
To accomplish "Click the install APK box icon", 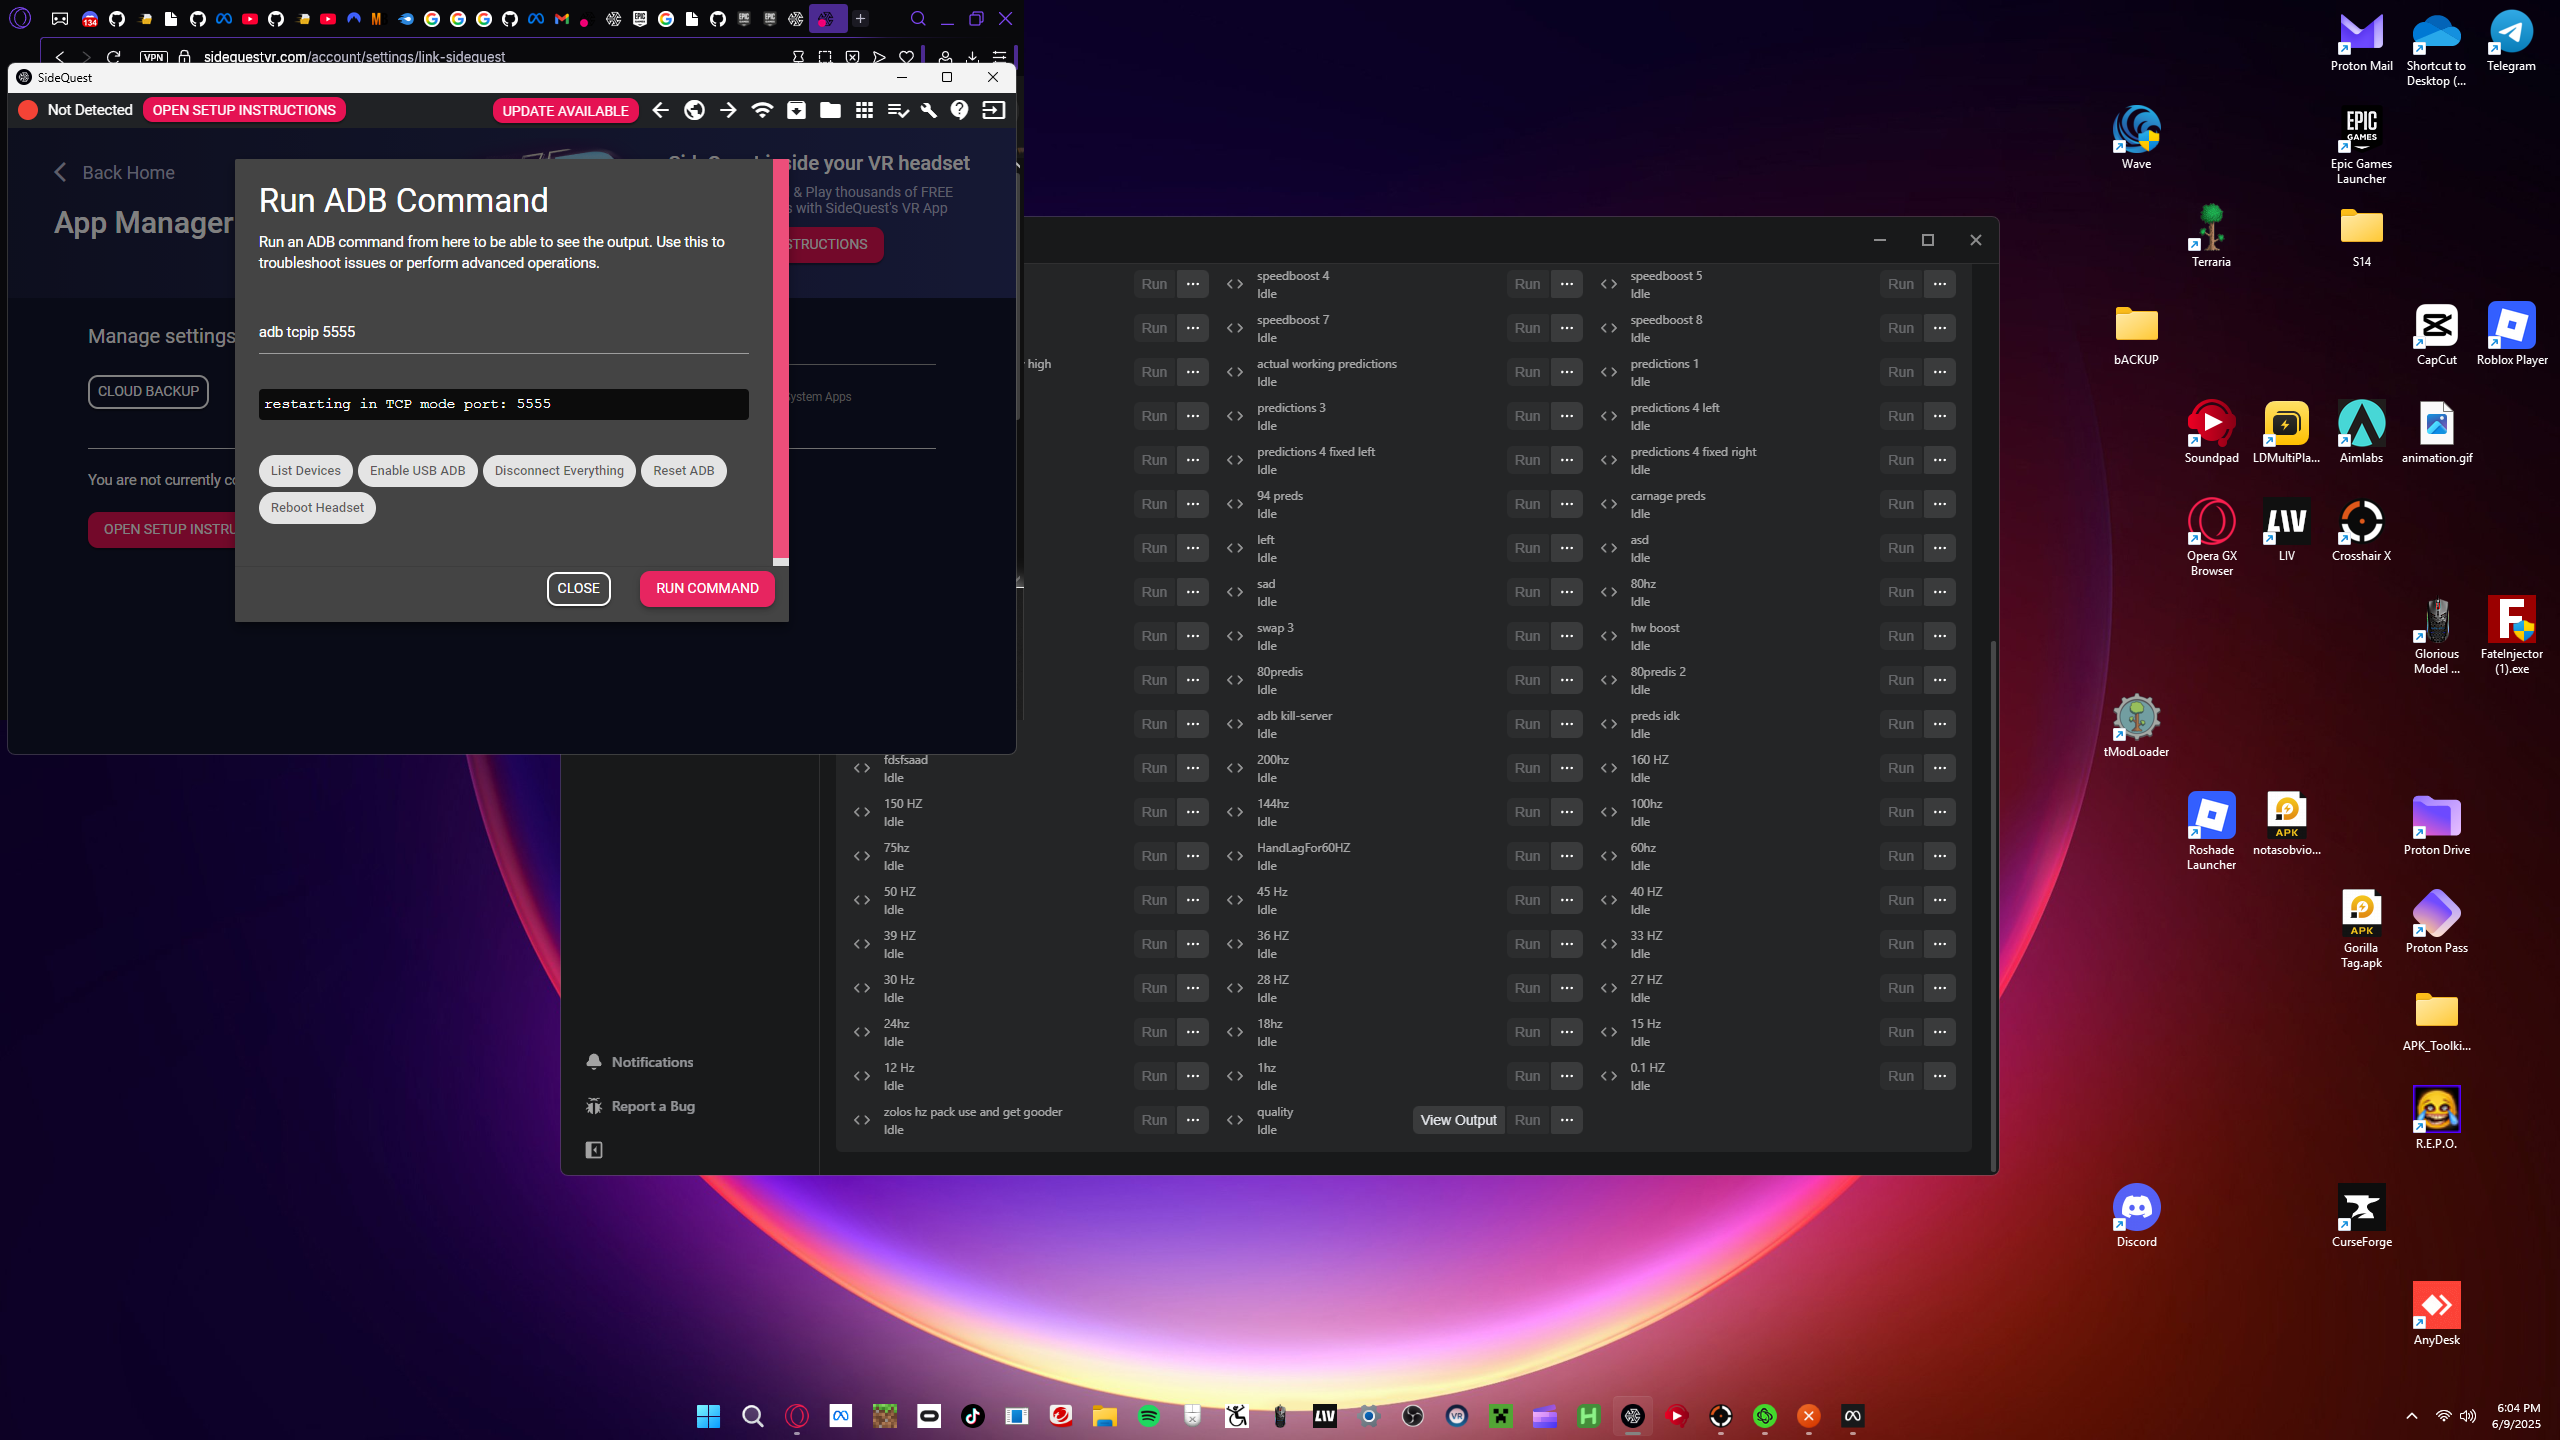I will point(796,110).
